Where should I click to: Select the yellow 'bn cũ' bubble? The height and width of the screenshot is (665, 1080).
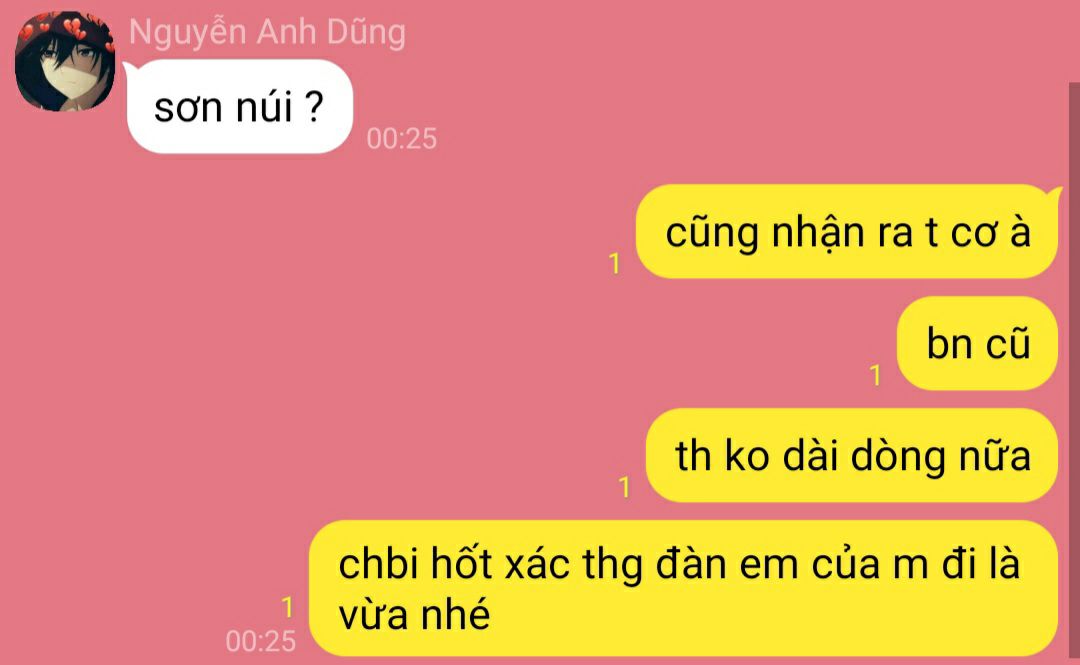977,343
